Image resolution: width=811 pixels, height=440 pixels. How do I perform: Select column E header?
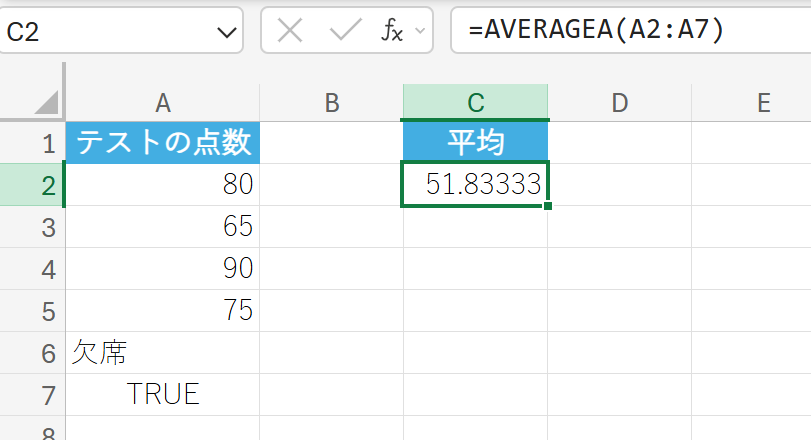pyautogui.click(x=763, y=102)
